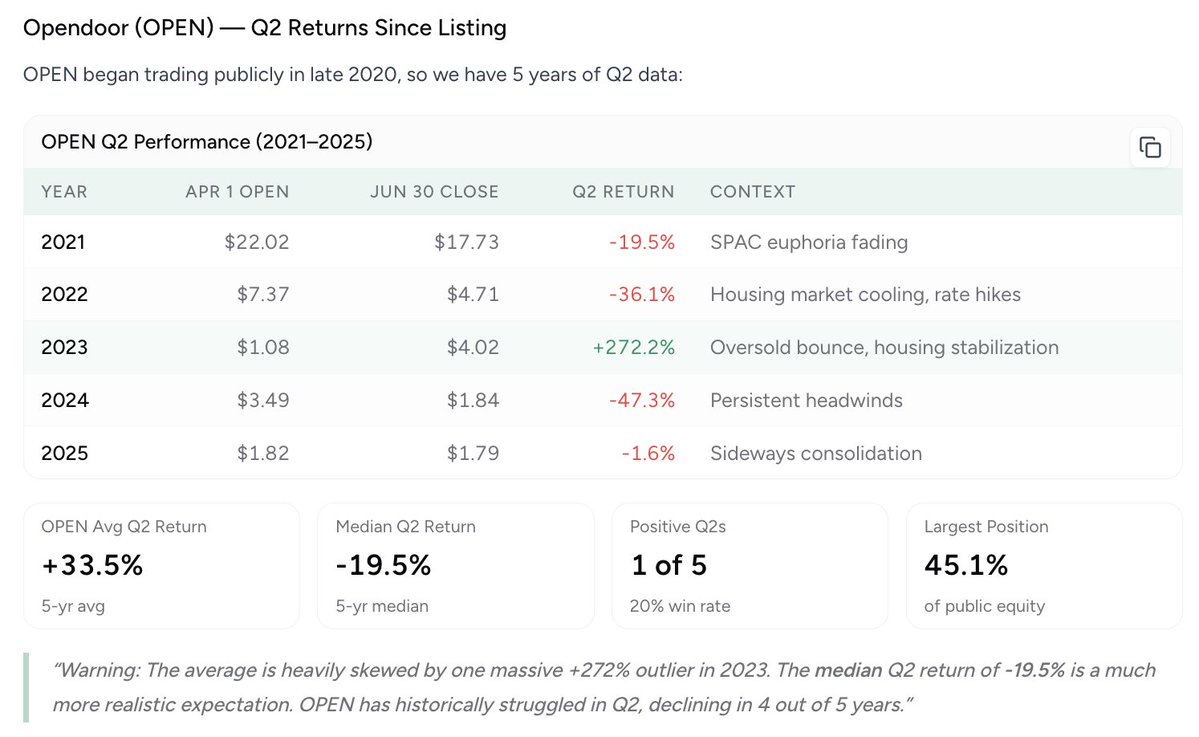Open the Positive Q2s stat card

tap(749, 565)
